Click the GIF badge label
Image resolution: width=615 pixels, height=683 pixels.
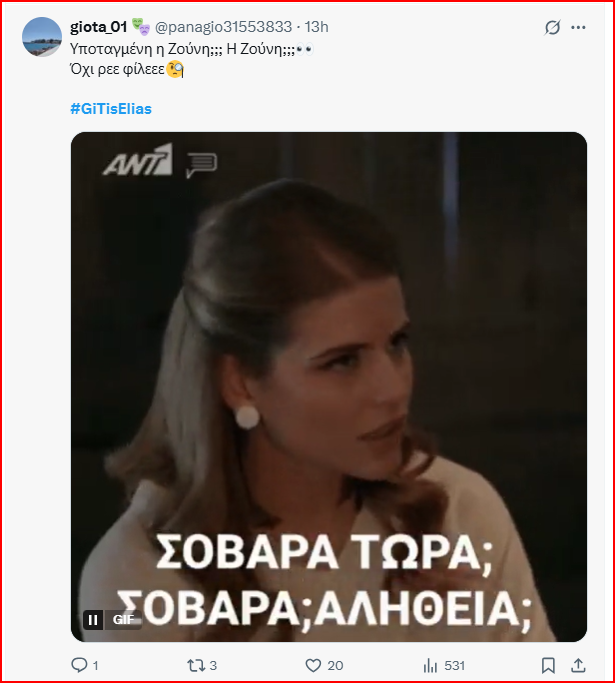[x=123, y=619]
